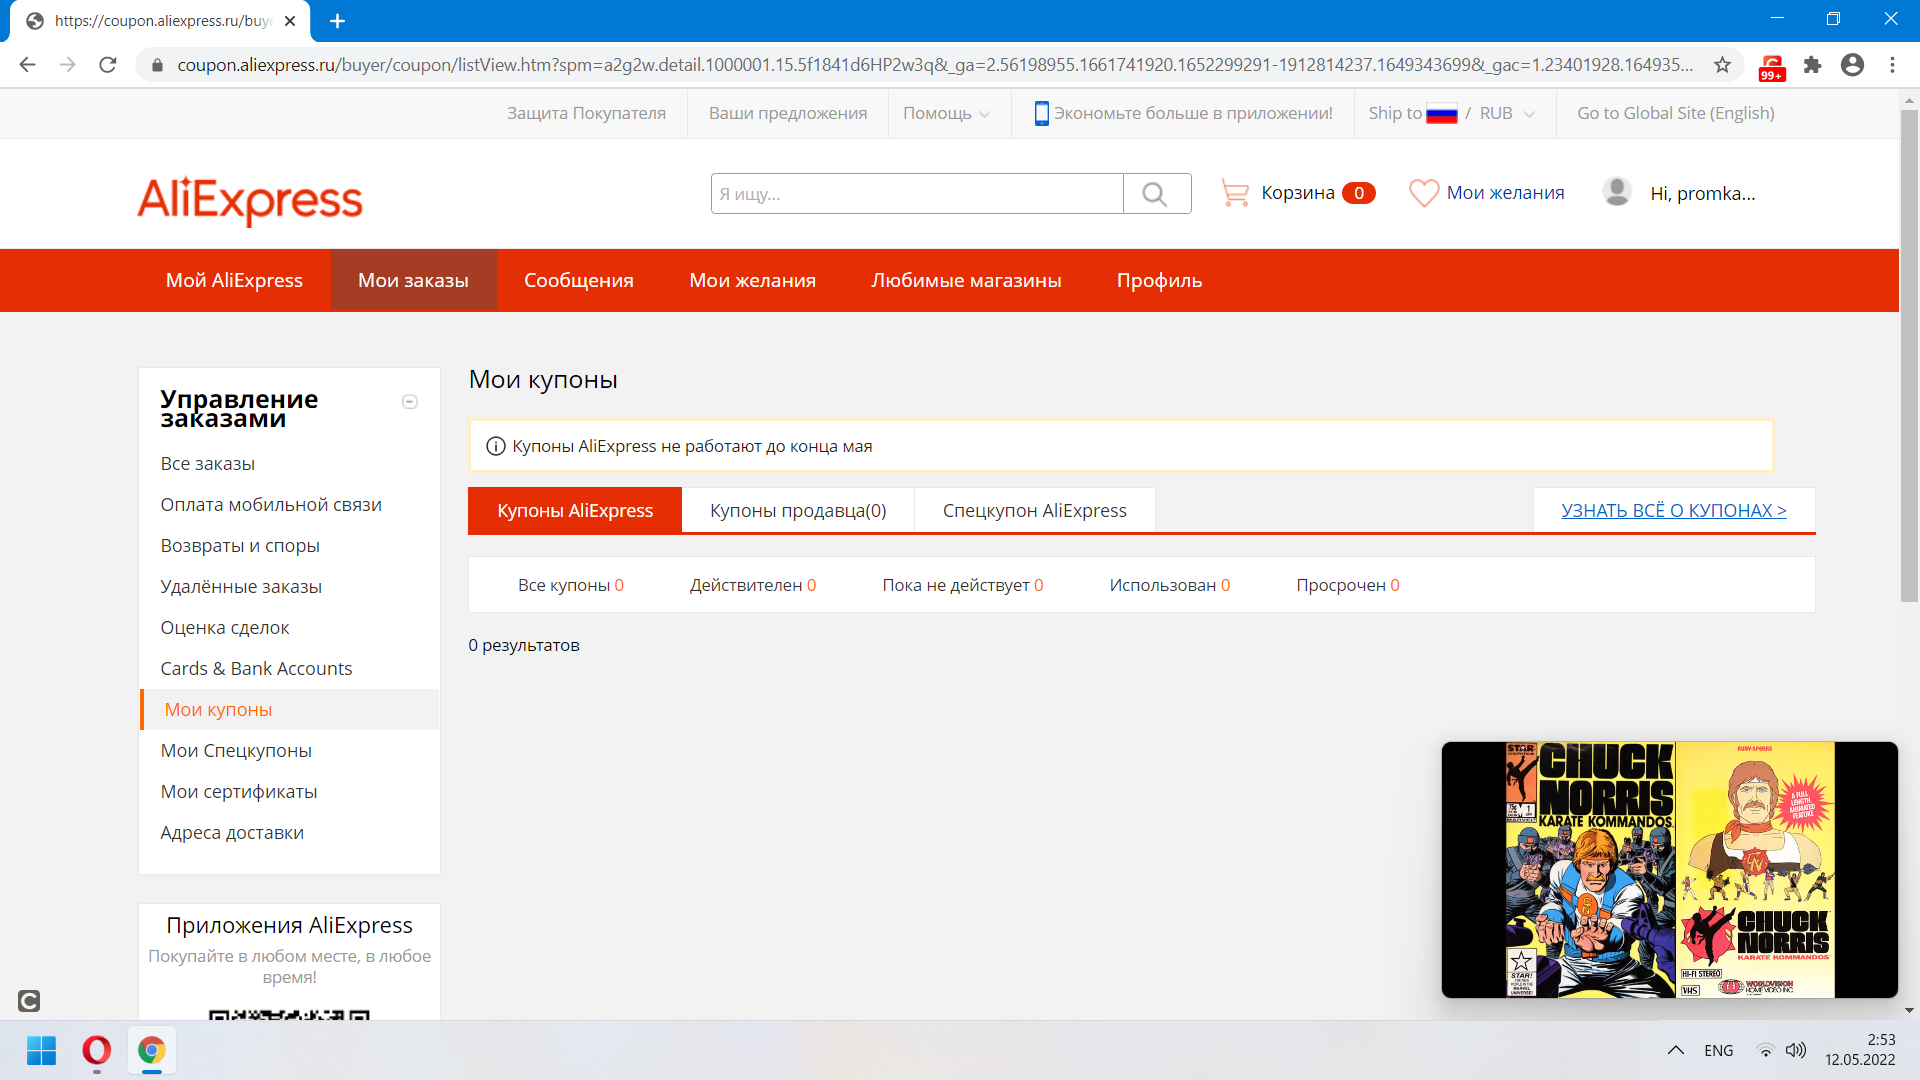1920x1080 pixels.
Task: Close the coupon.aliexpress.ru tab
Action: pyautogui.click(x=290, y=21)
